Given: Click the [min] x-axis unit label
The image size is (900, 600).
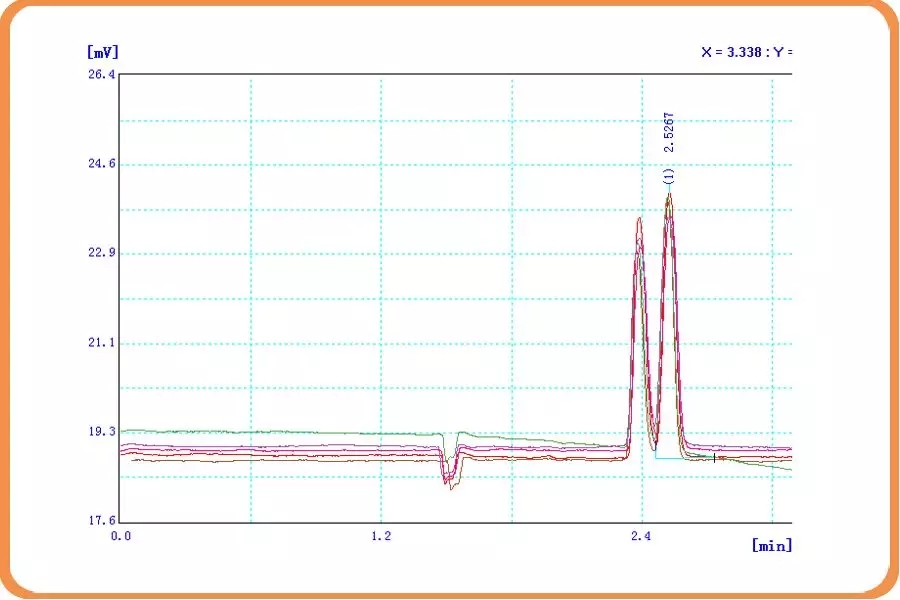Looking at the screenshot, I should click(771, 545).
